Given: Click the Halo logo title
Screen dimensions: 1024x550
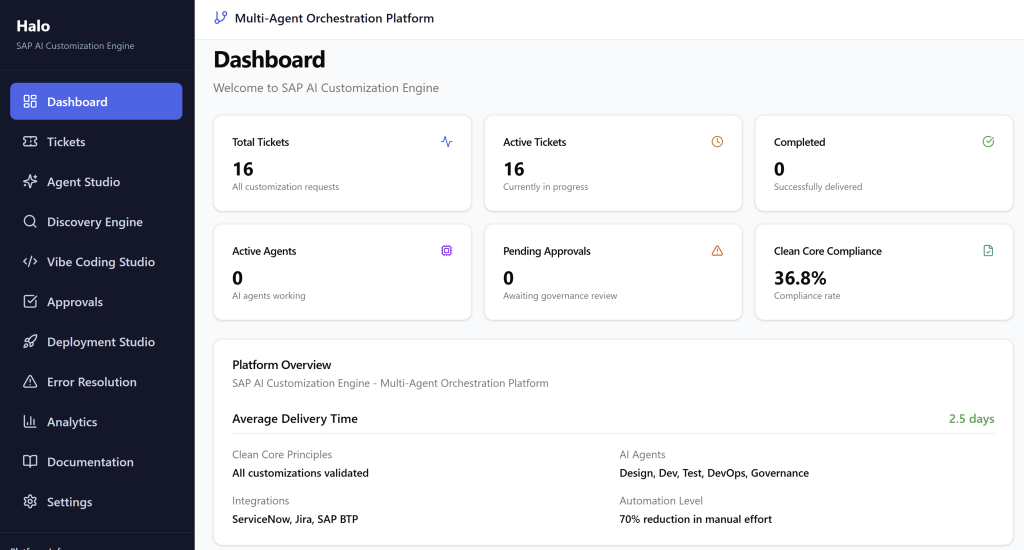Looking at the screenshot, I should [x=33, y=26].
